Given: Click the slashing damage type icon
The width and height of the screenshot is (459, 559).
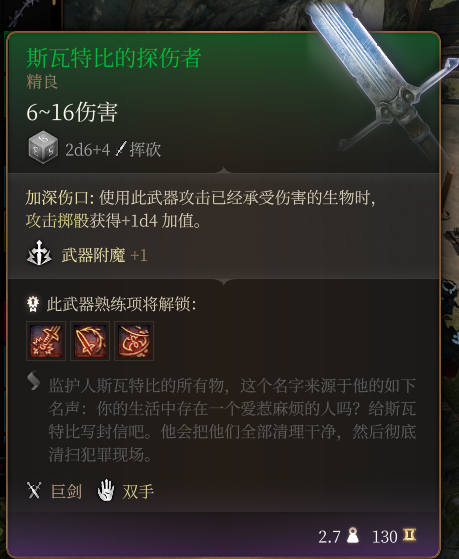Looking at the screenshot, I should tap(121, 149).
